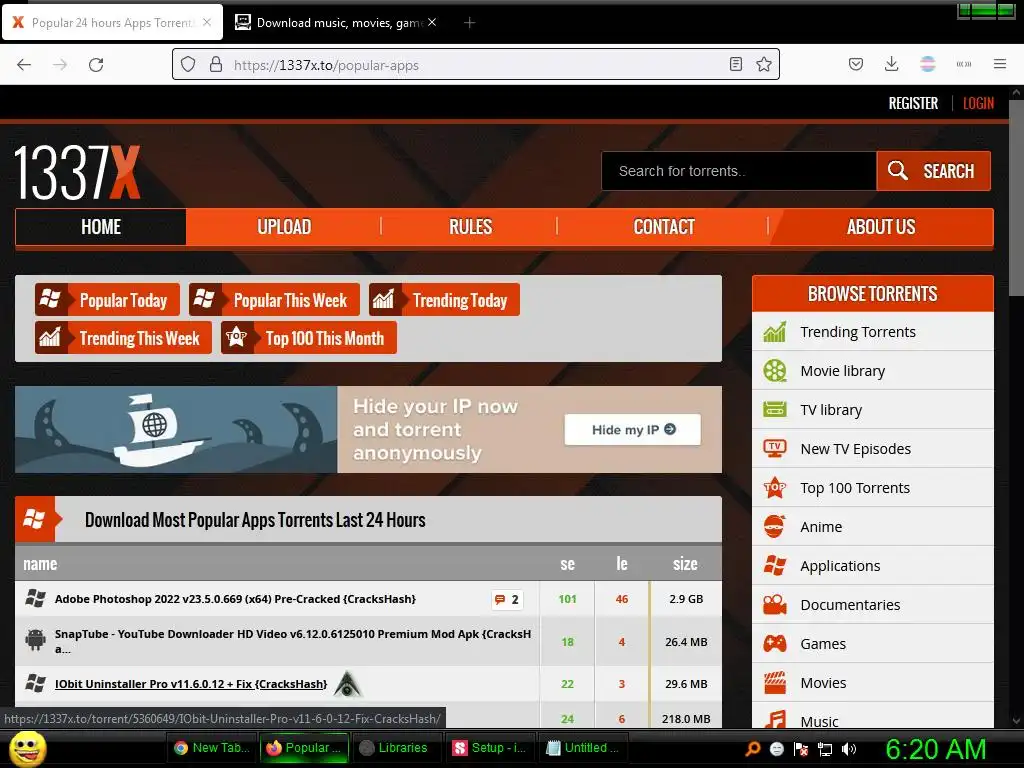Click the Trending Torrents chart icon
The width and height of the screenshot is (1024, 768).
(x=775, y=332)
